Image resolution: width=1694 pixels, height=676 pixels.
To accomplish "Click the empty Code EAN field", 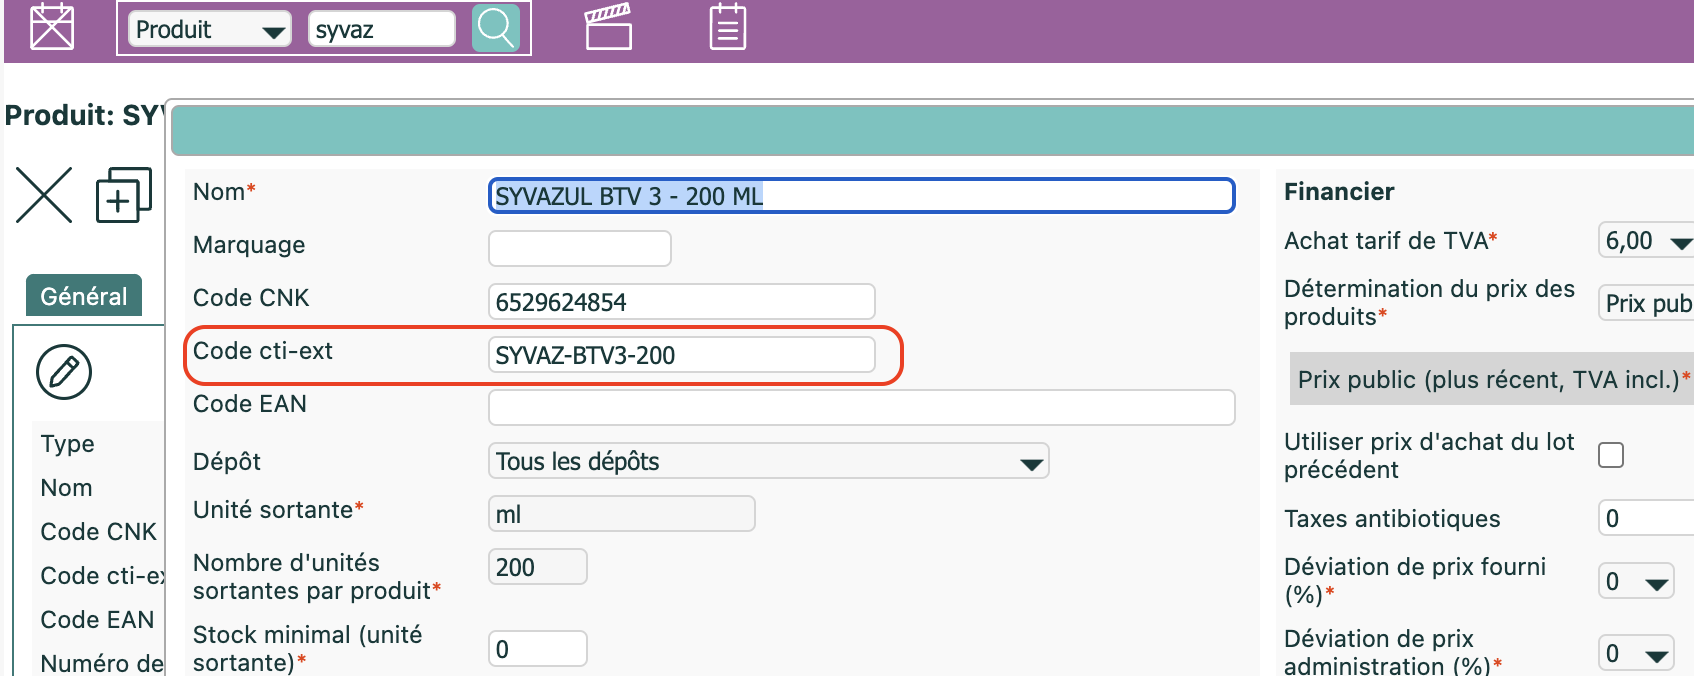I will pos(861,407).
